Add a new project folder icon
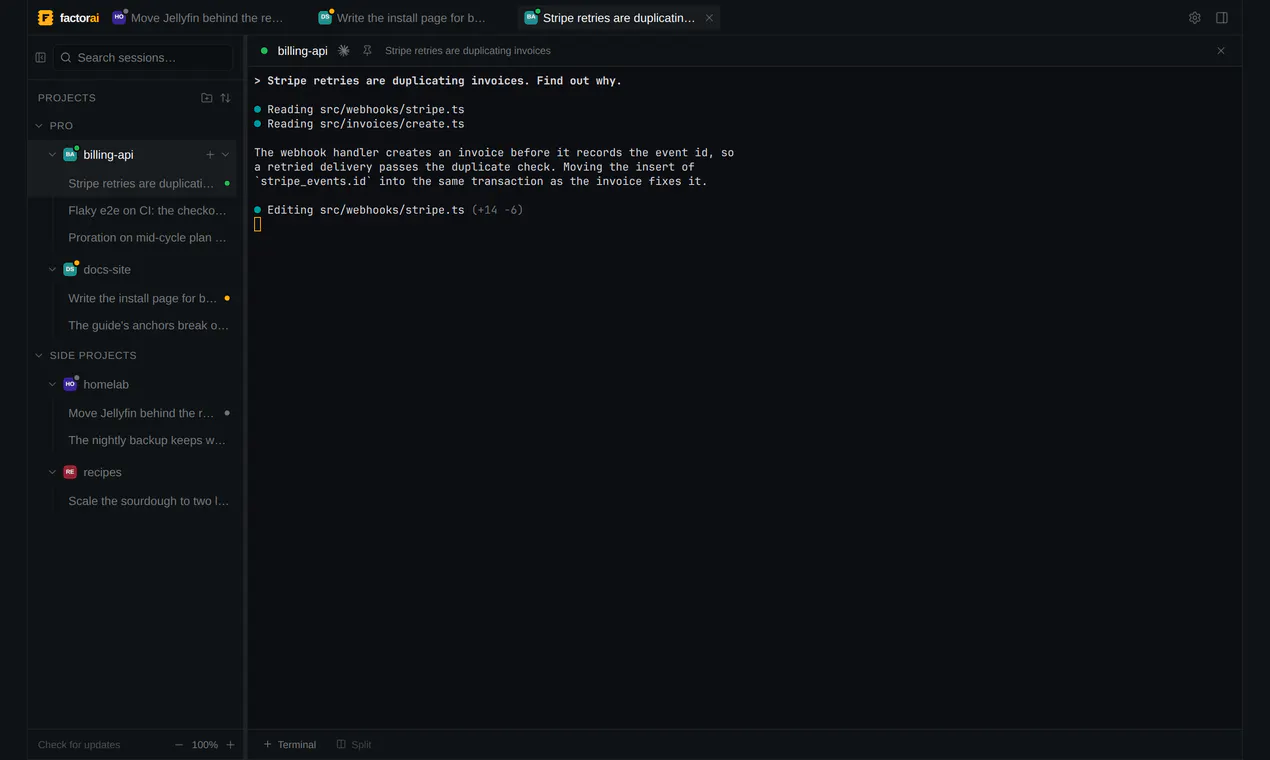1270x760 pixels. tap(206, 98)
